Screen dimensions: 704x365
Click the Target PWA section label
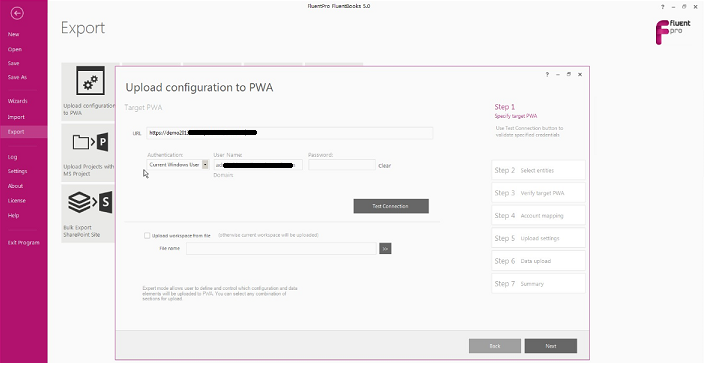pyautogui.click(x=143, y=107)
